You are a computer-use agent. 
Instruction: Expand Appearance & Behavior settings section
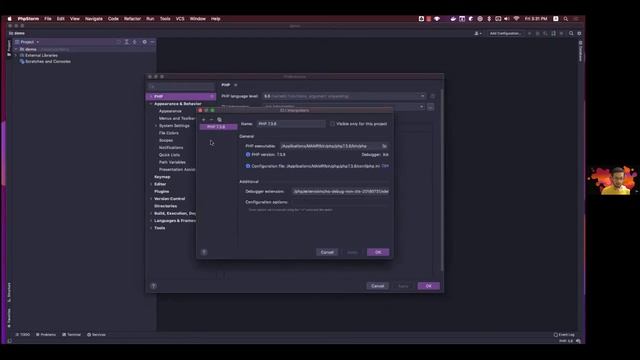point(151,104)
